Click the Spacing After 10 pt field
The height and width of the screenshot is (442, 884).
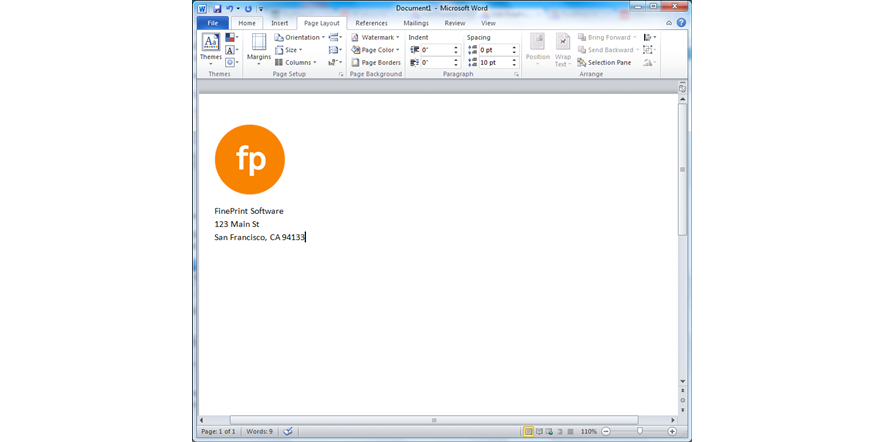(494, 62)
